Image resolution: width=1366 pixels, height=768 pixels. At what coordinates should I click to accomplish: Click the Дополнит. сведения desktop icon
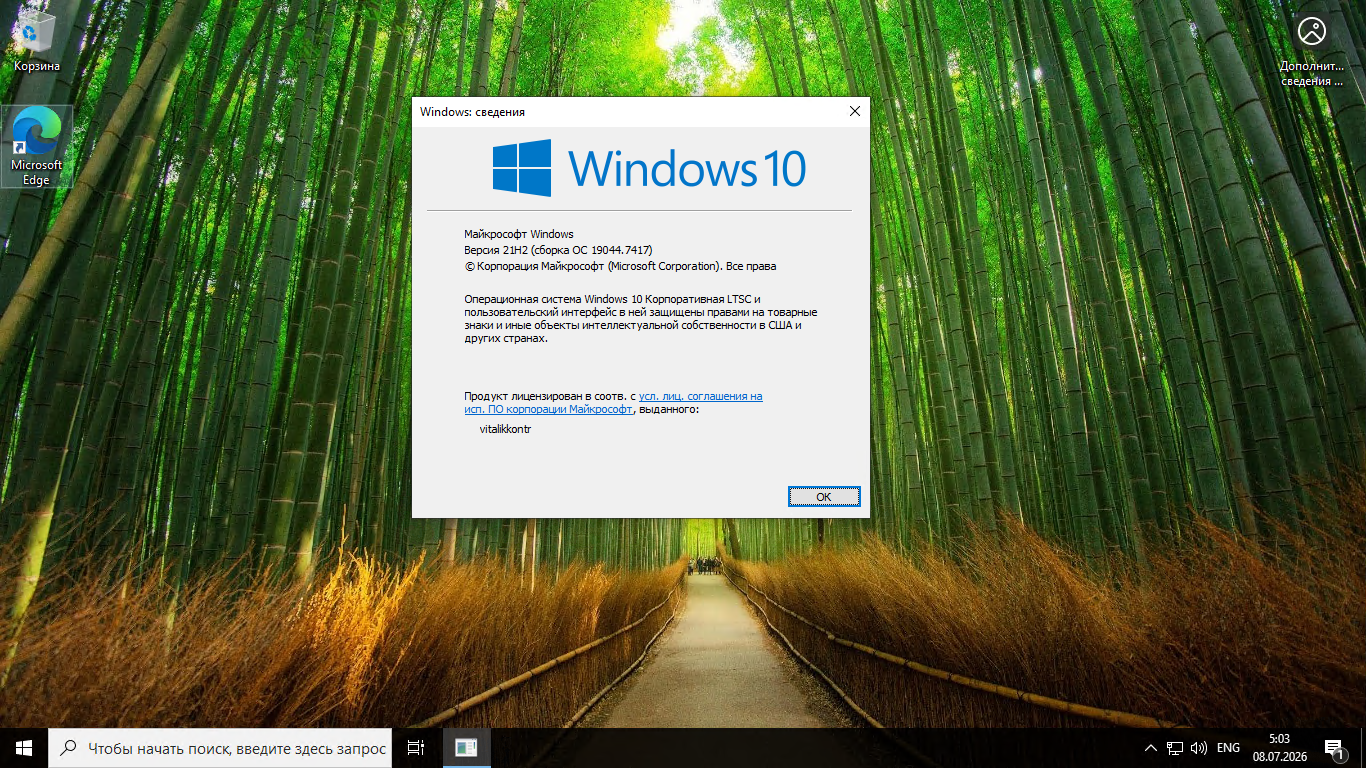coord(1311,50)
